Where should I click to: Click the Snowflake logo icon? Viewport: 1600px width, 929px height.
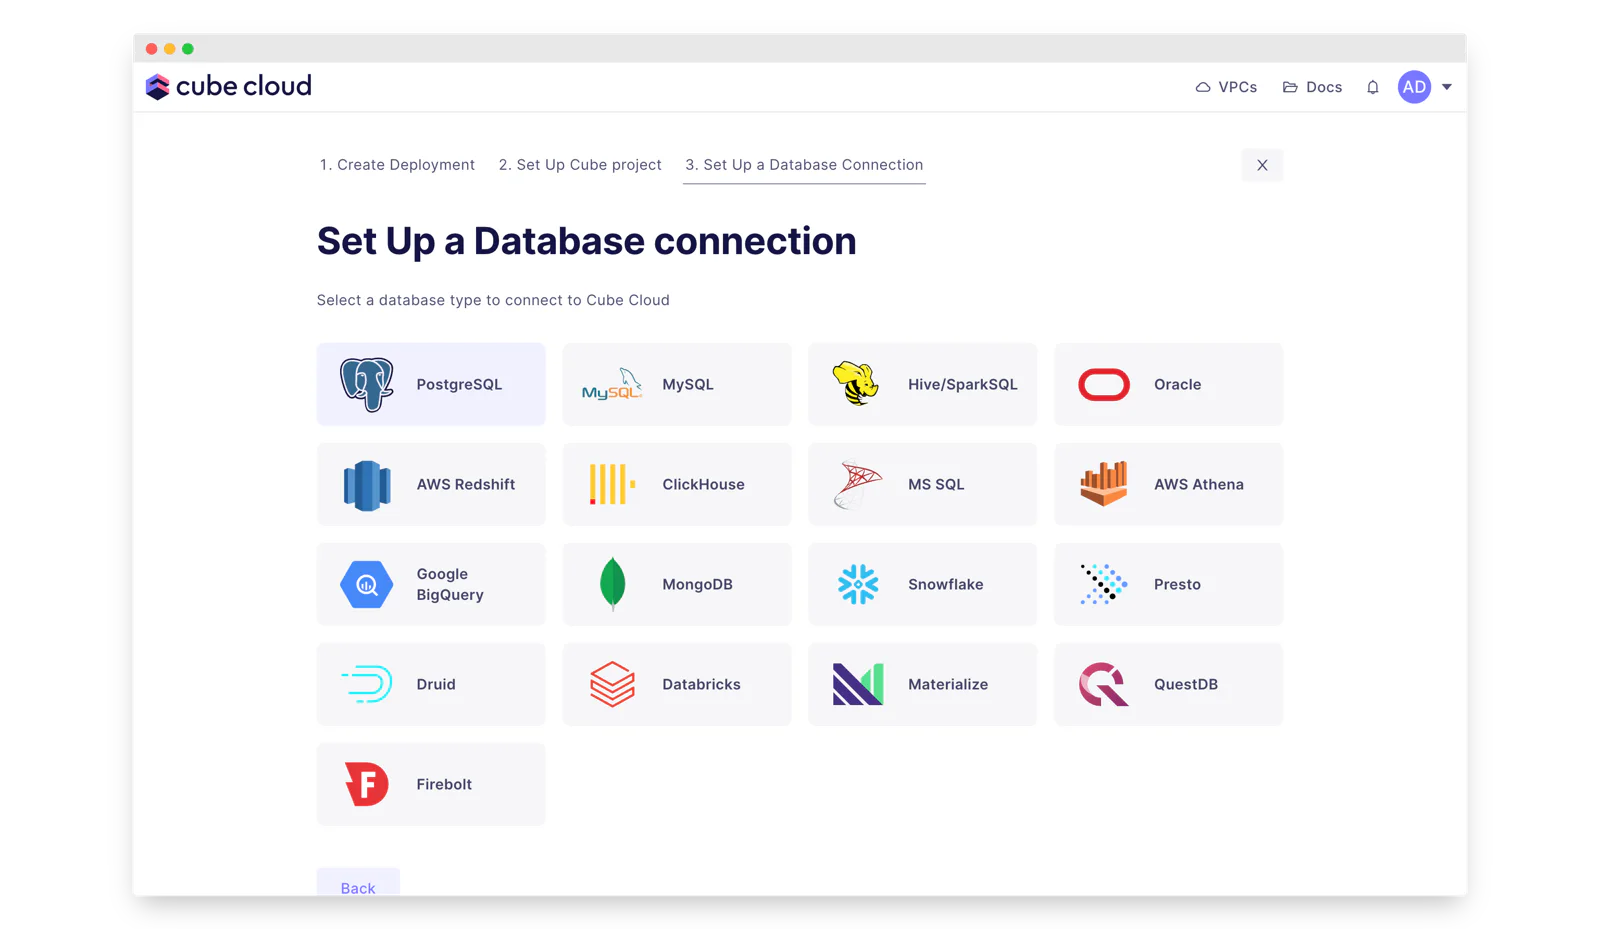(858, 584)
